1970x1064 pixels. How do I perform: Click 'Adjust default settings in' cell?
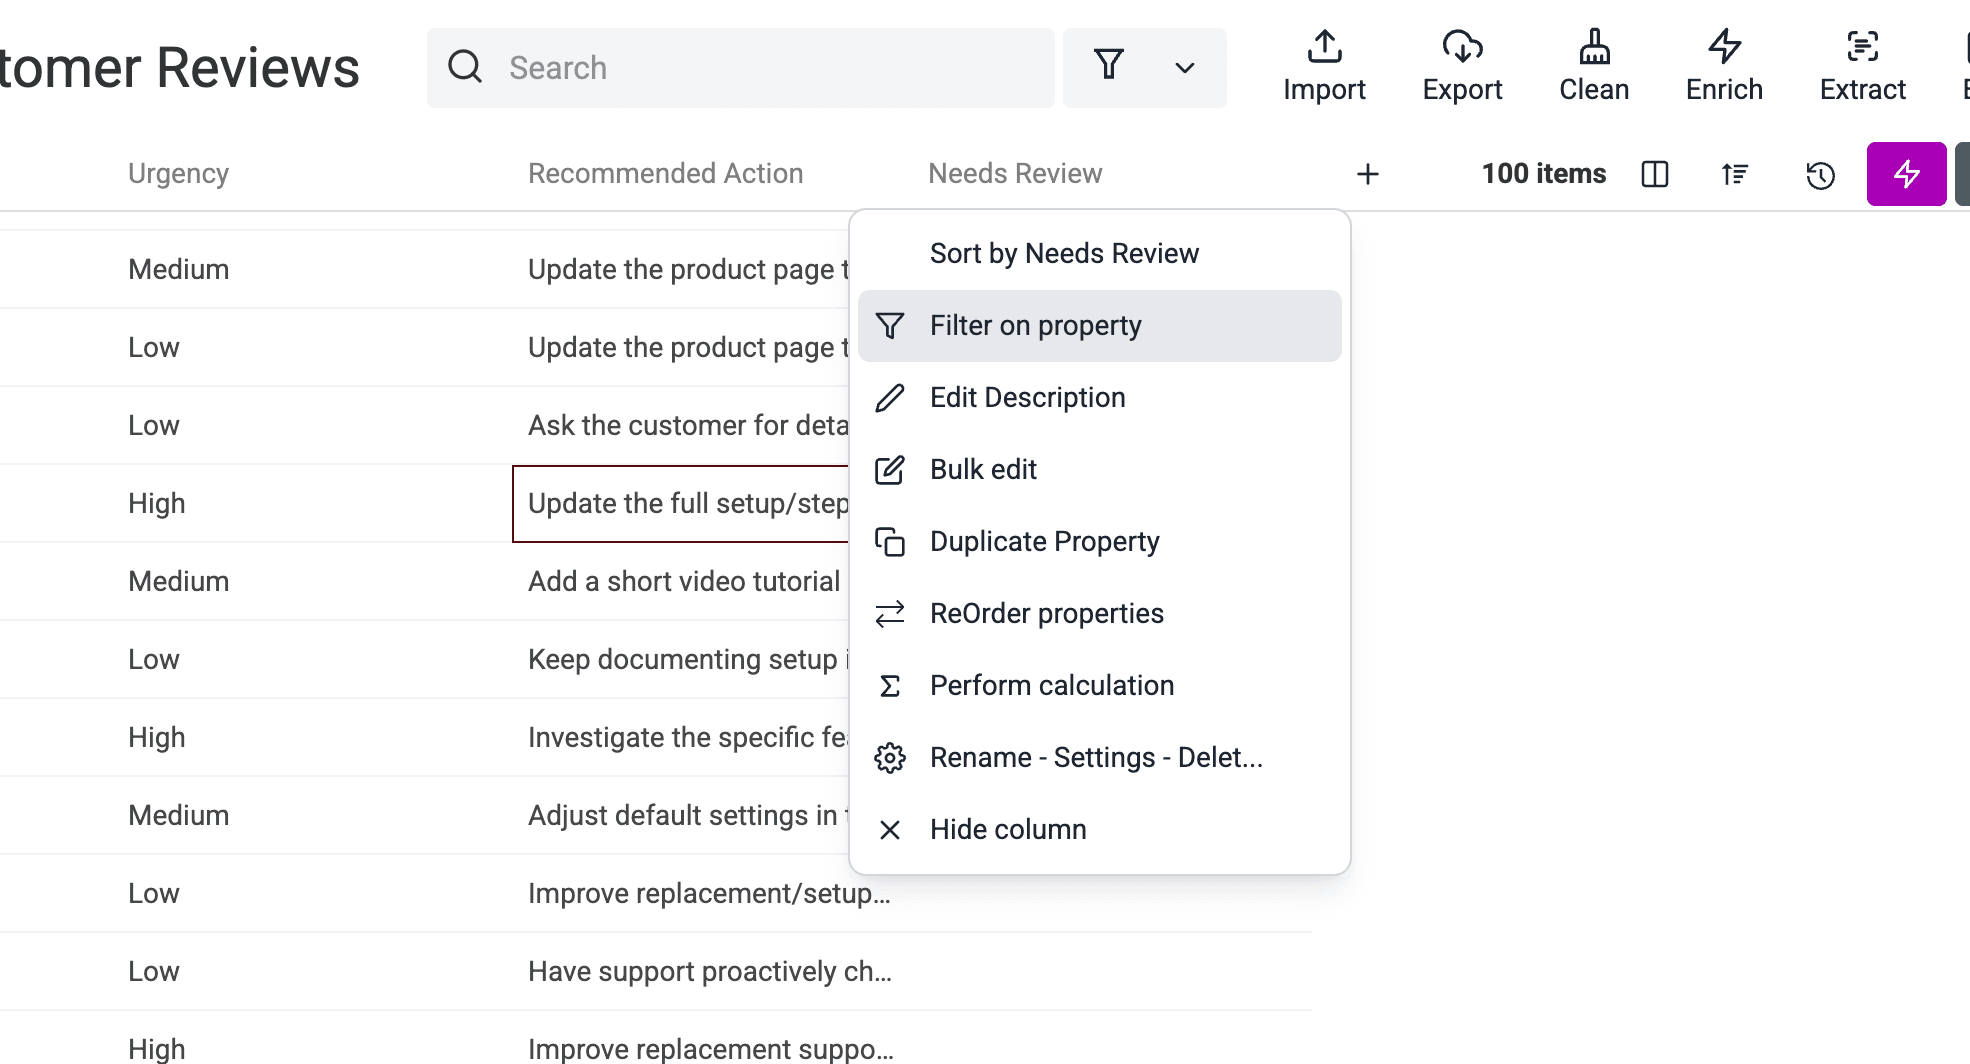(681, 816)
